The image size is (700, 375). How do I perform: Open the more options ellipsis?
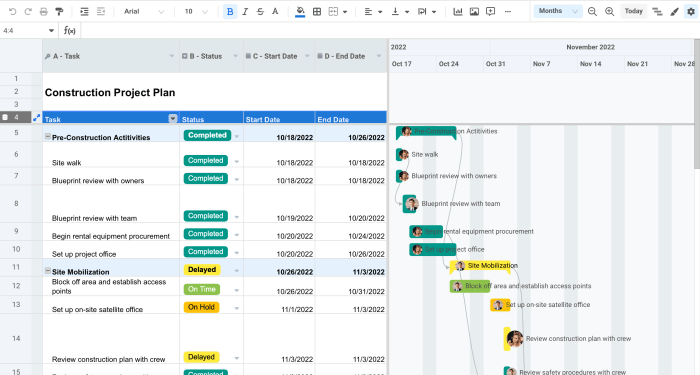coord(508,12)
